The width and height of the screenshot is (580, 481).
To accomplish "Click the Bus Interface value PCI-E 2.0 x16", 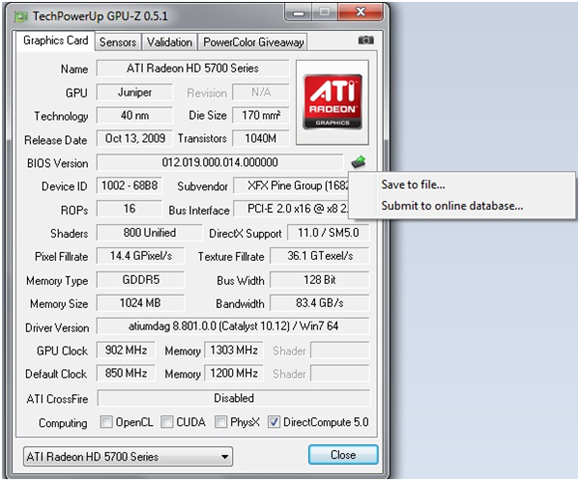I will click(291, 209).
